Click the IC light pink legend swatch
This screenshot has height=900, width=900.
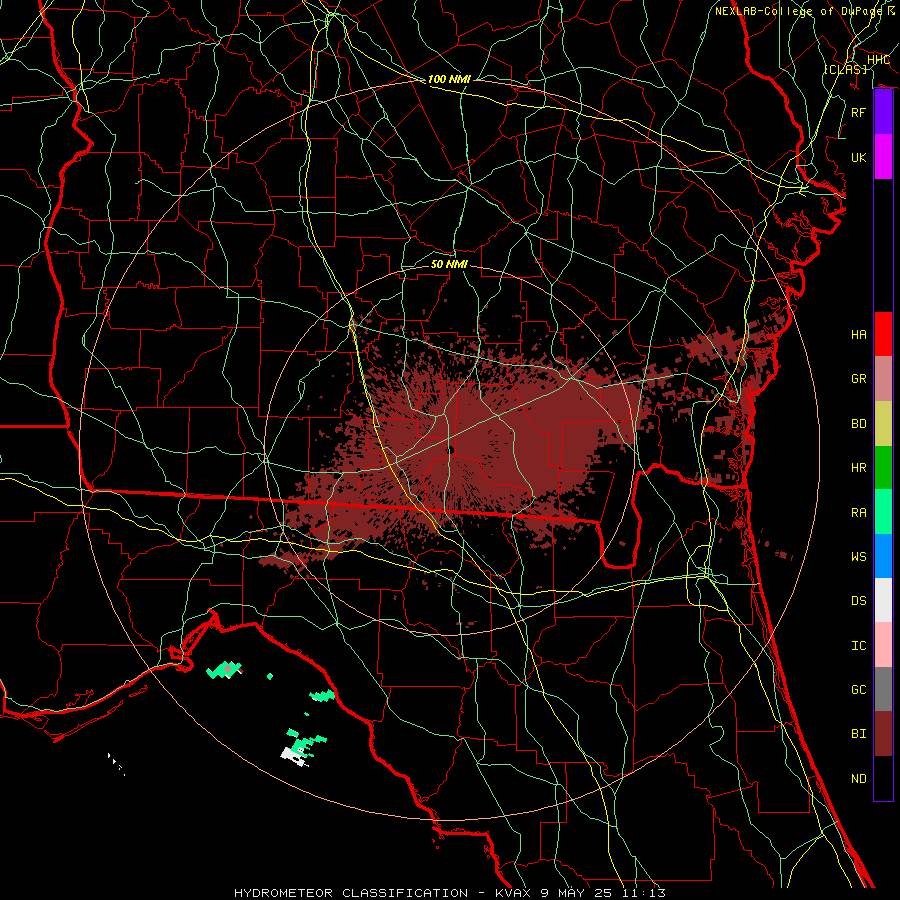point(883,645)
